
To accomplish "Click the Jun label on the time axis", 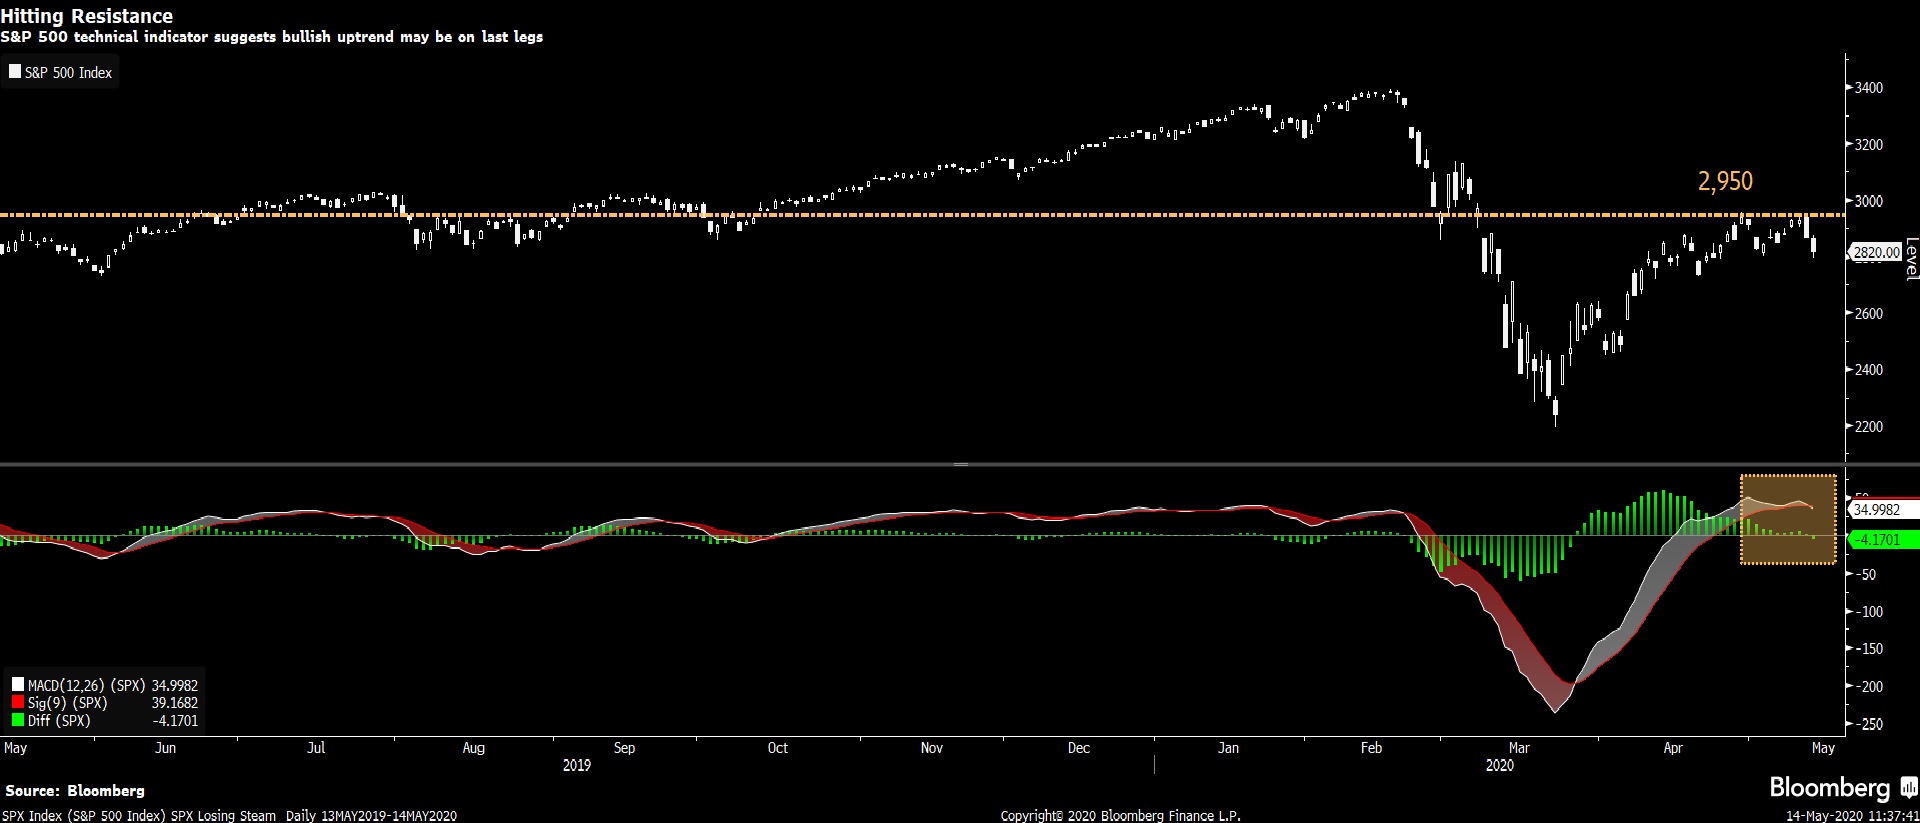I will pos(165,748).
